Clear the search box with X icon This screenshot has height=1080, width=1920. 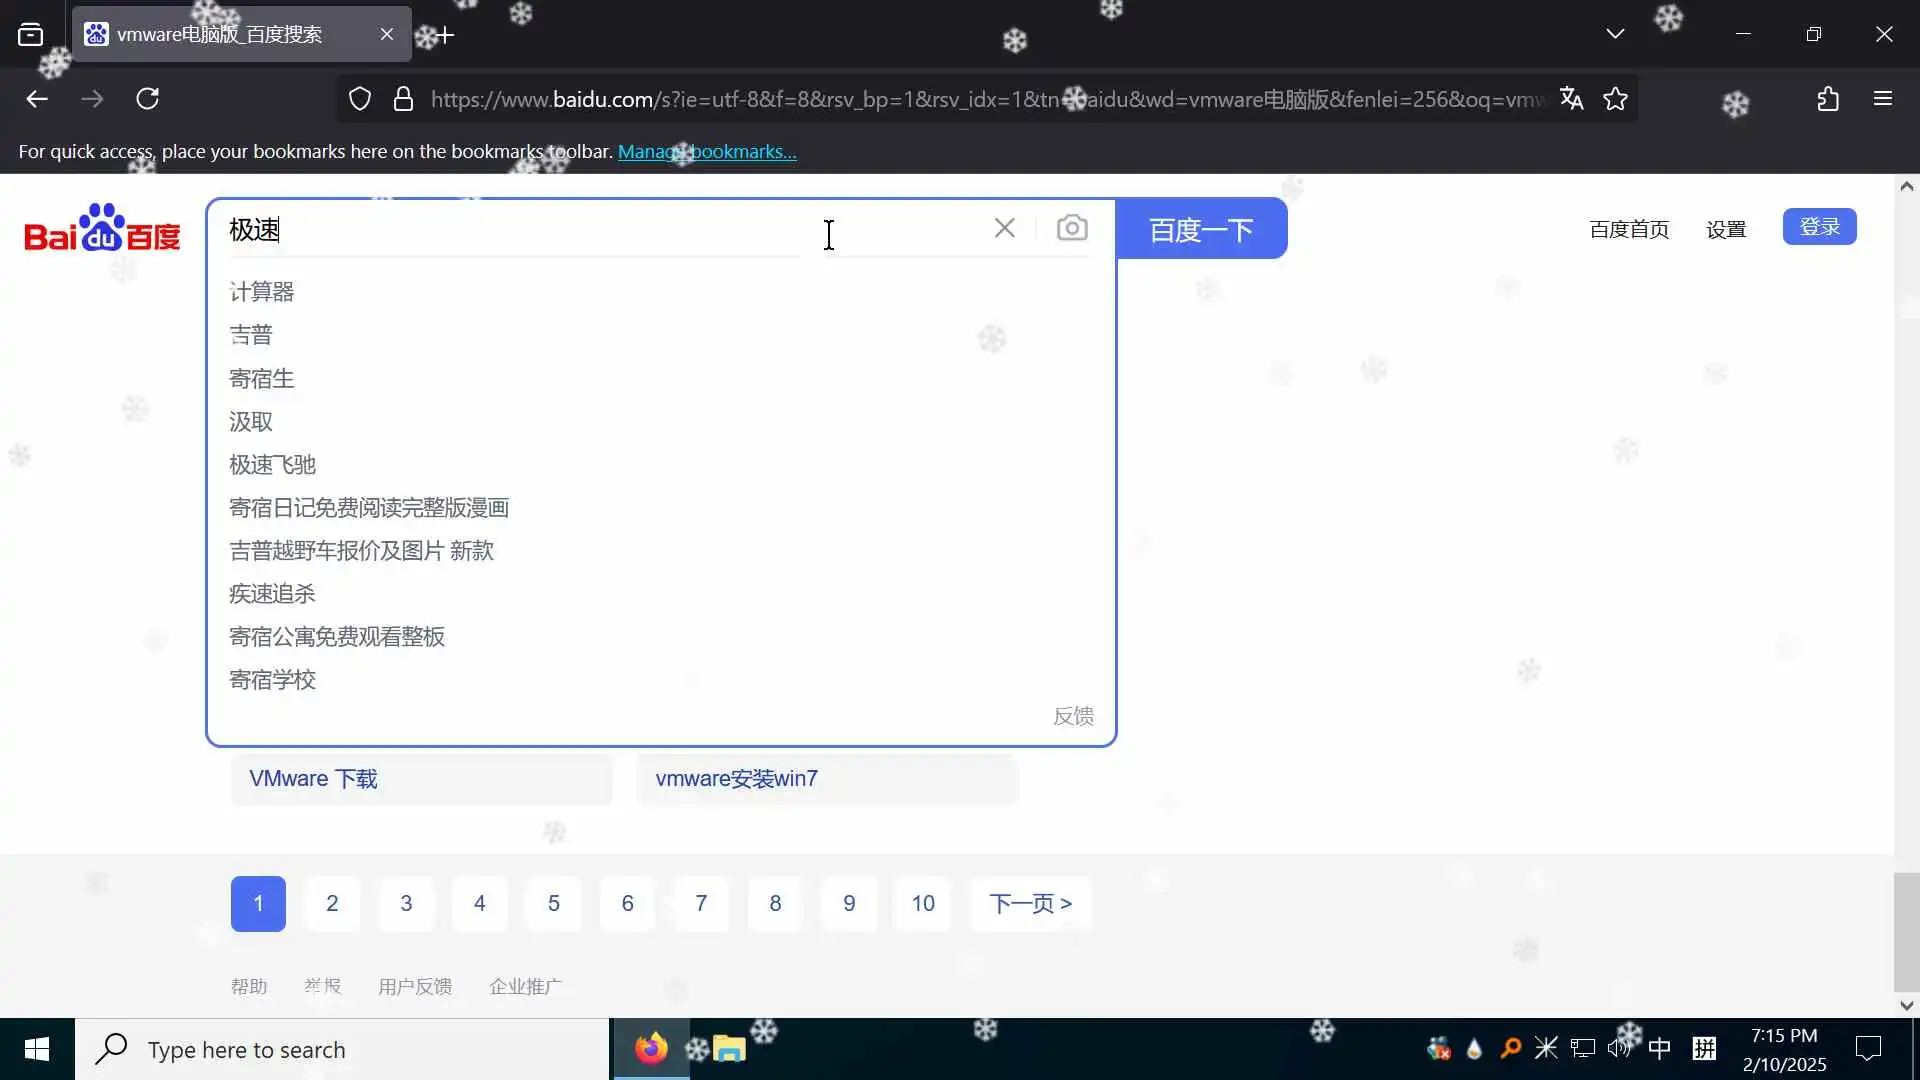[x=1005, y=228]
